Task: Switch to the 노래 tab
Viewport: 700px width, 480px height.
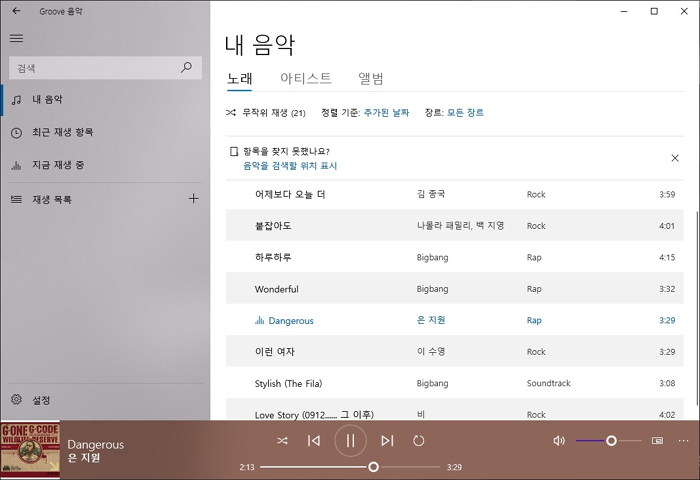Action: coord(239,79)
